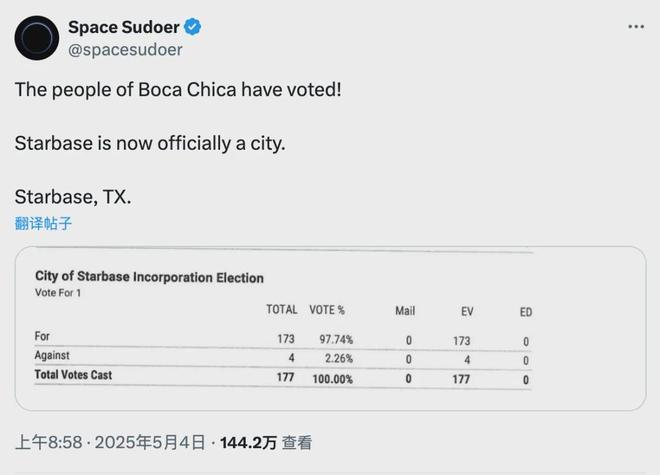Click the 144.2万 查看 view count
The width and height of the screenshot is (660, 475).
(266, 443)
